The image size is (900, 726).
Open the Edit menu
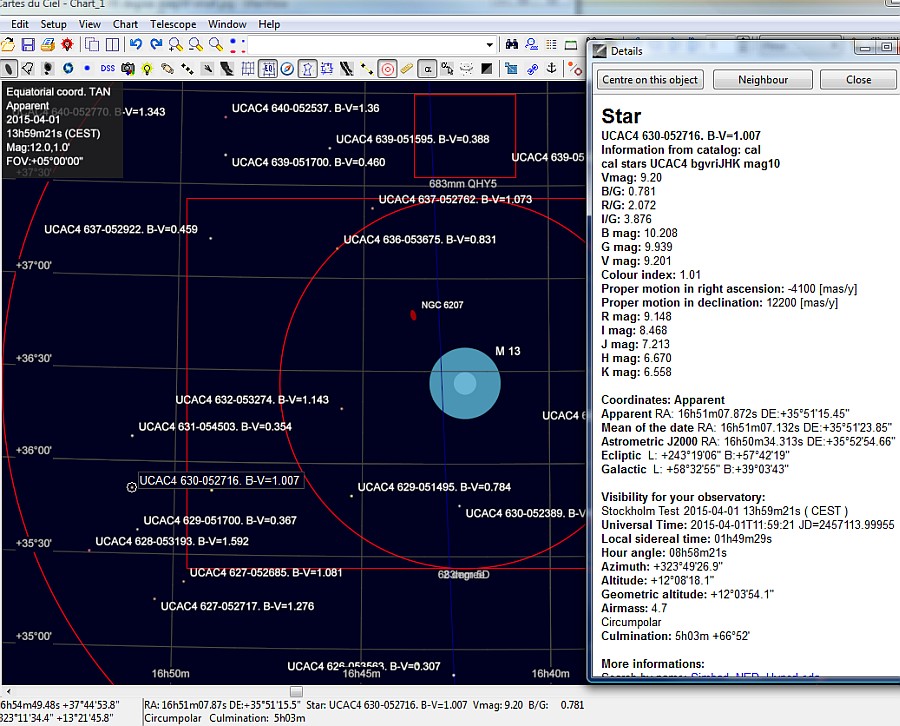point(20,24)
